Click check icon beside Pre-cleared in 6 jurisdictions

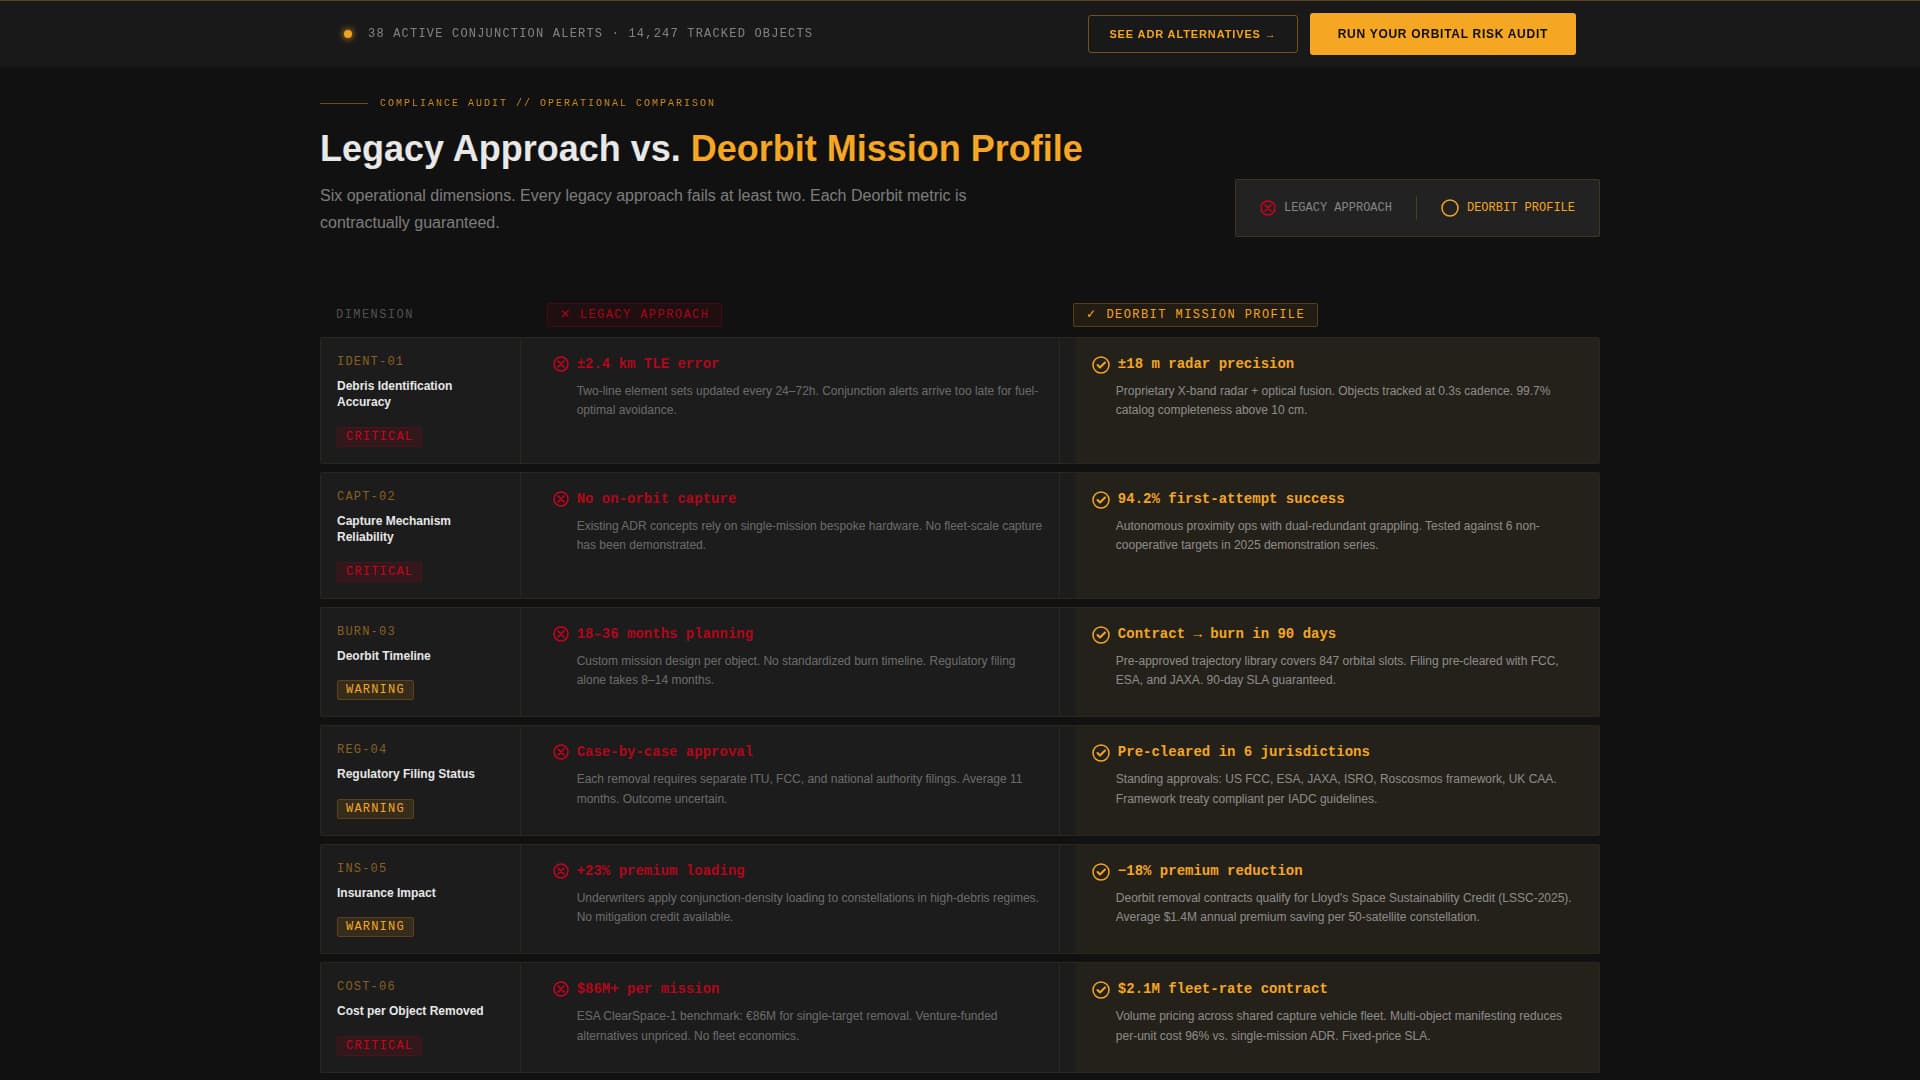[1100, 753]
